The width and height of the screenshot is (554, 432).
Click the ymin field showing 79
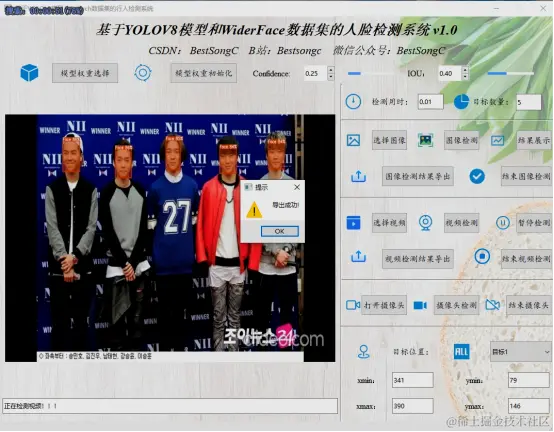pos(529,380)
